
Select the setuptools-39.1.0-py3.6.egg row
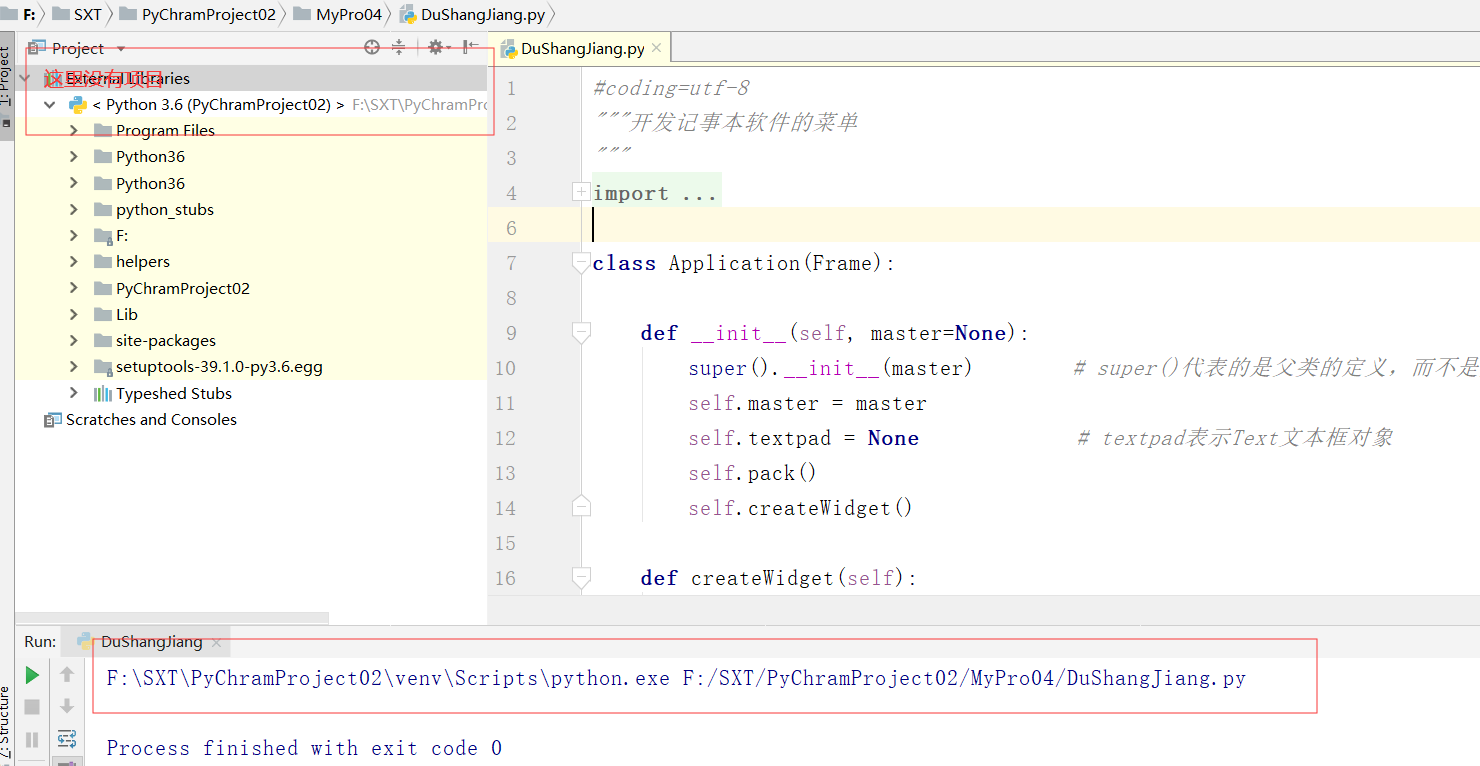point(251,366)
